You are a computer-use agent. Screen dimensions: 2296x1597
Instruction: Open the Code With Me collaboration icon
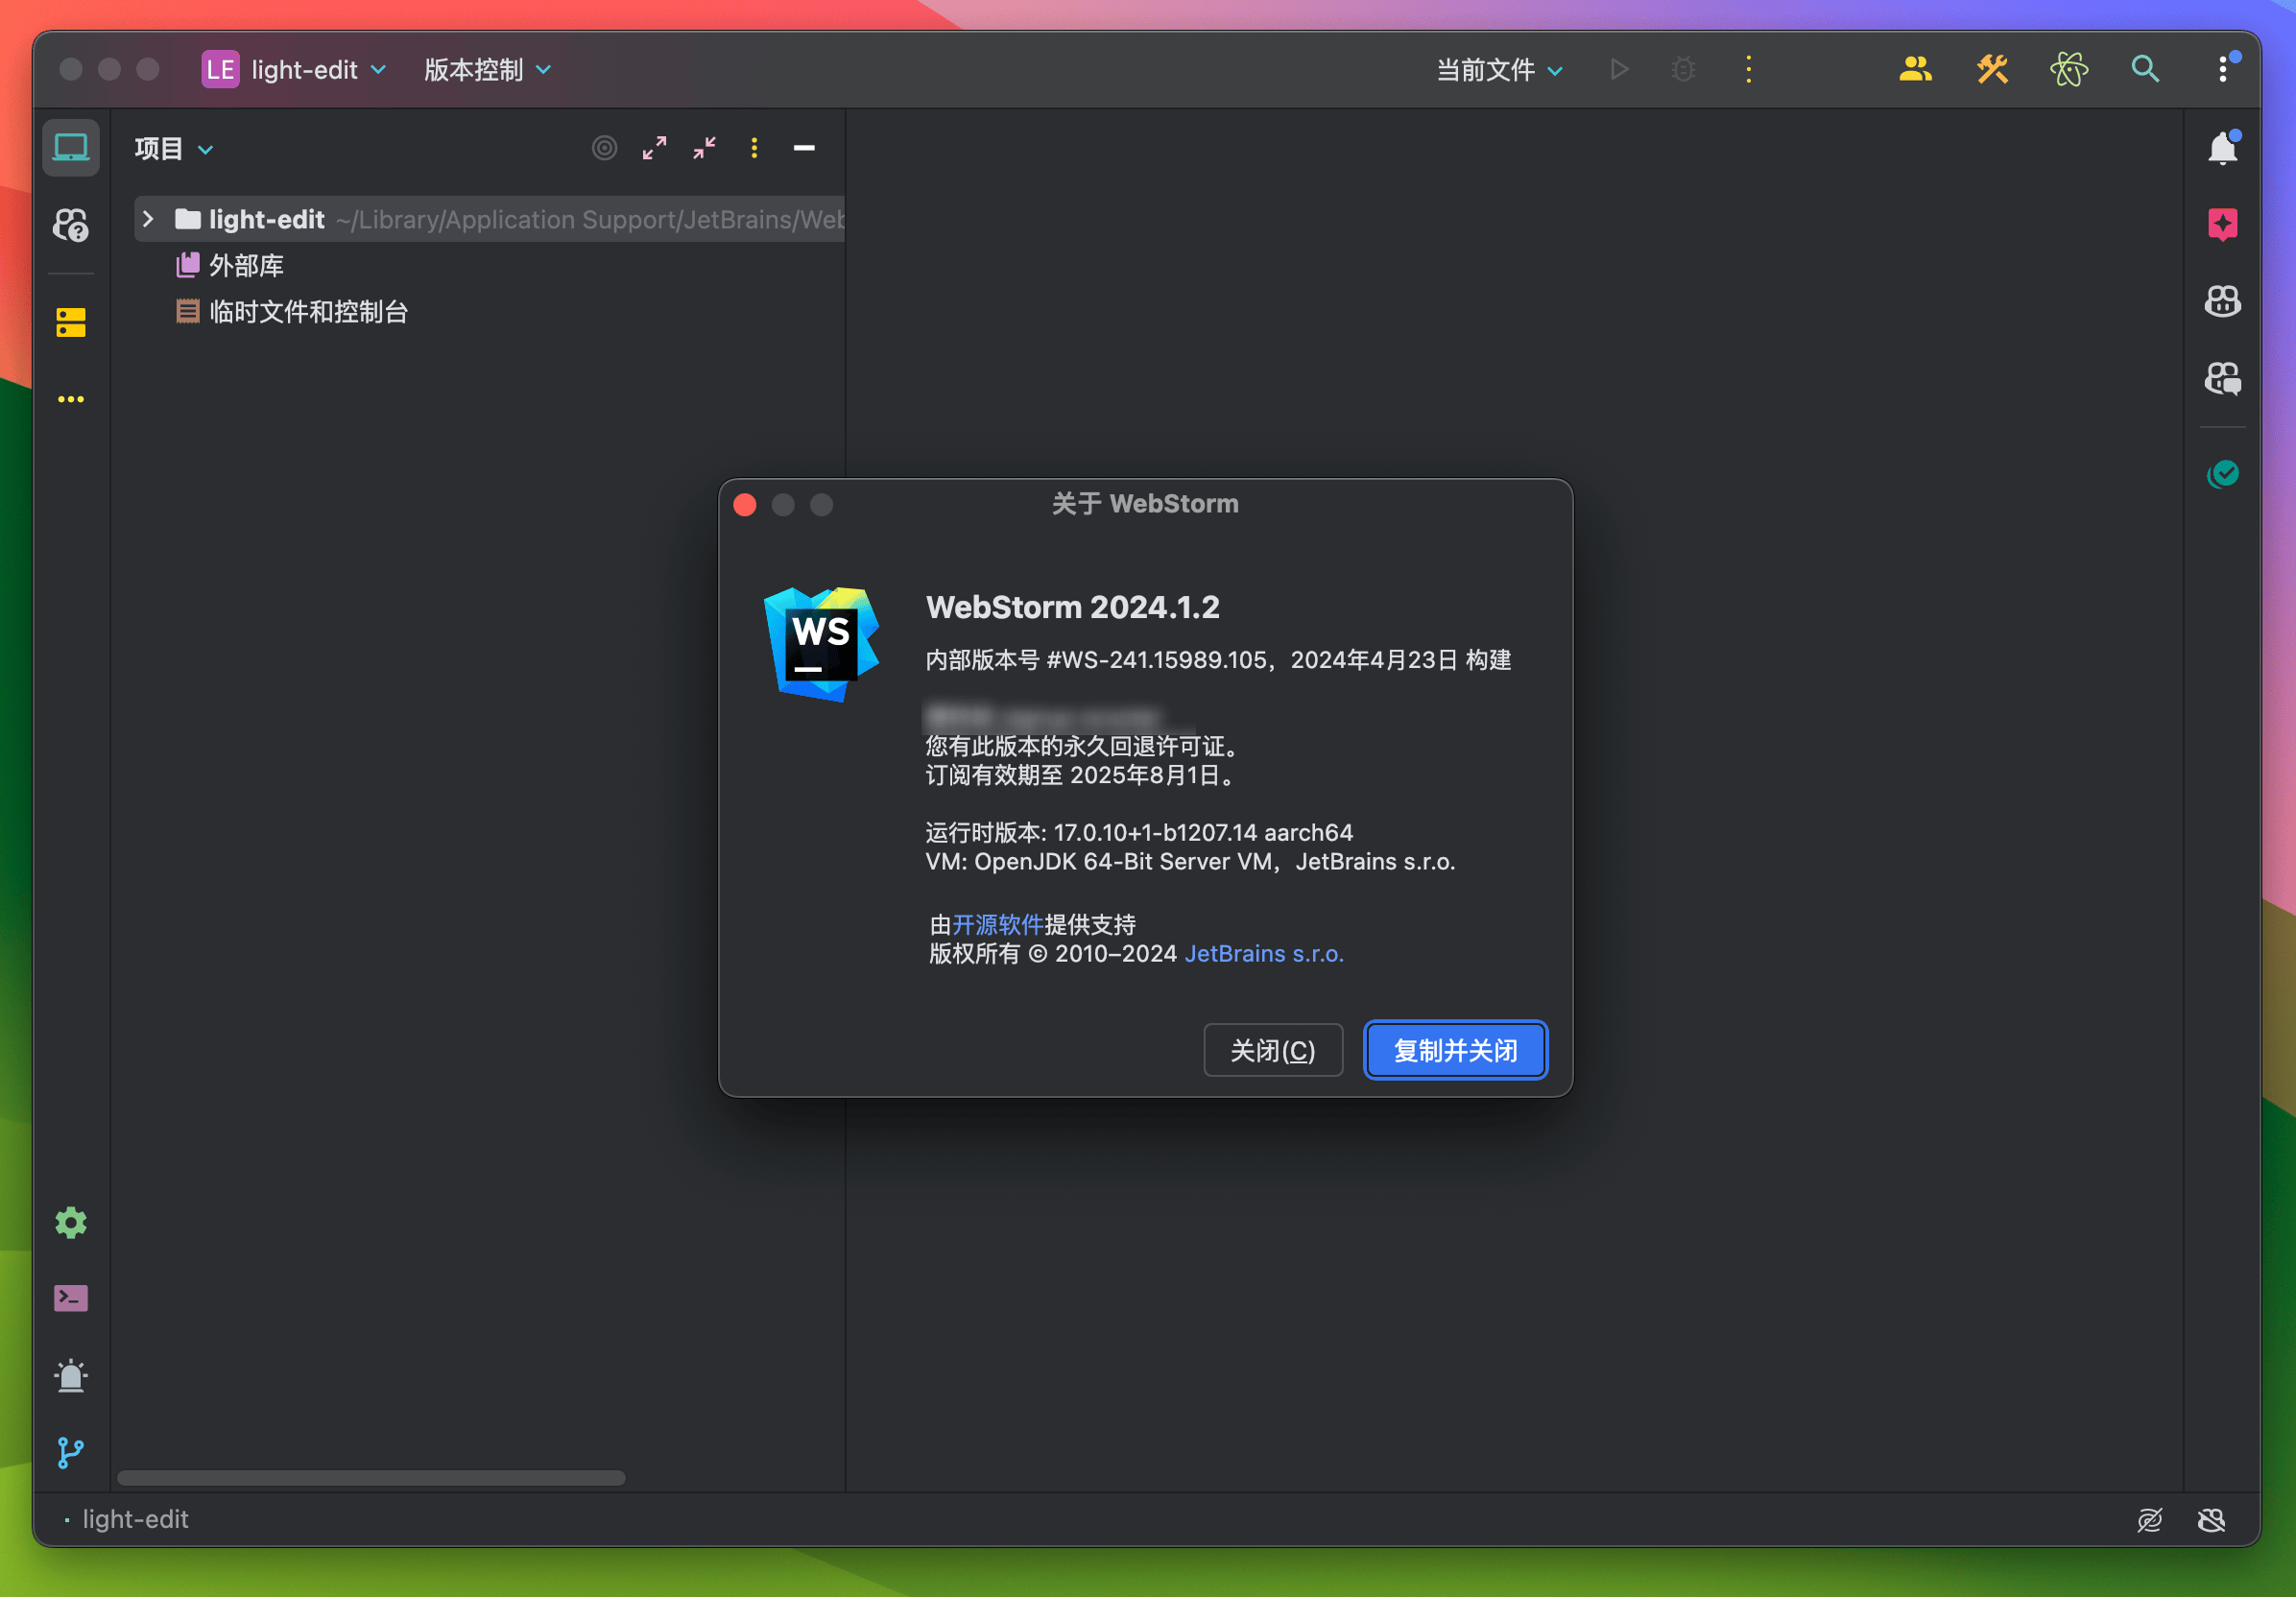[x=1913, y=69]
